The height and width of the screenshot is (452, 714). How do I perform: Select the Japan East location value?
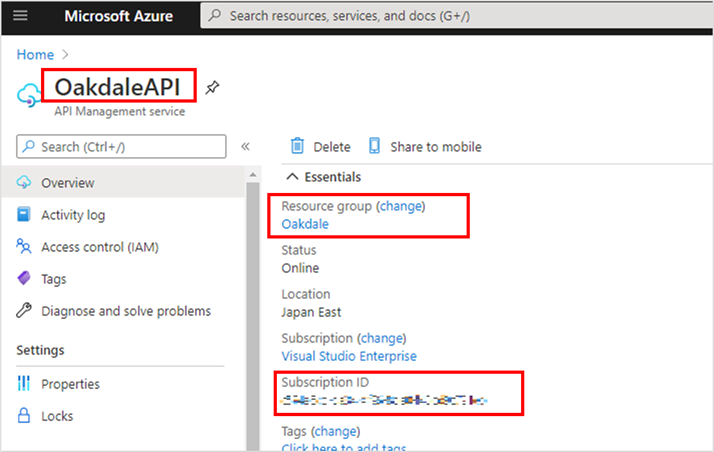point(311,312)
